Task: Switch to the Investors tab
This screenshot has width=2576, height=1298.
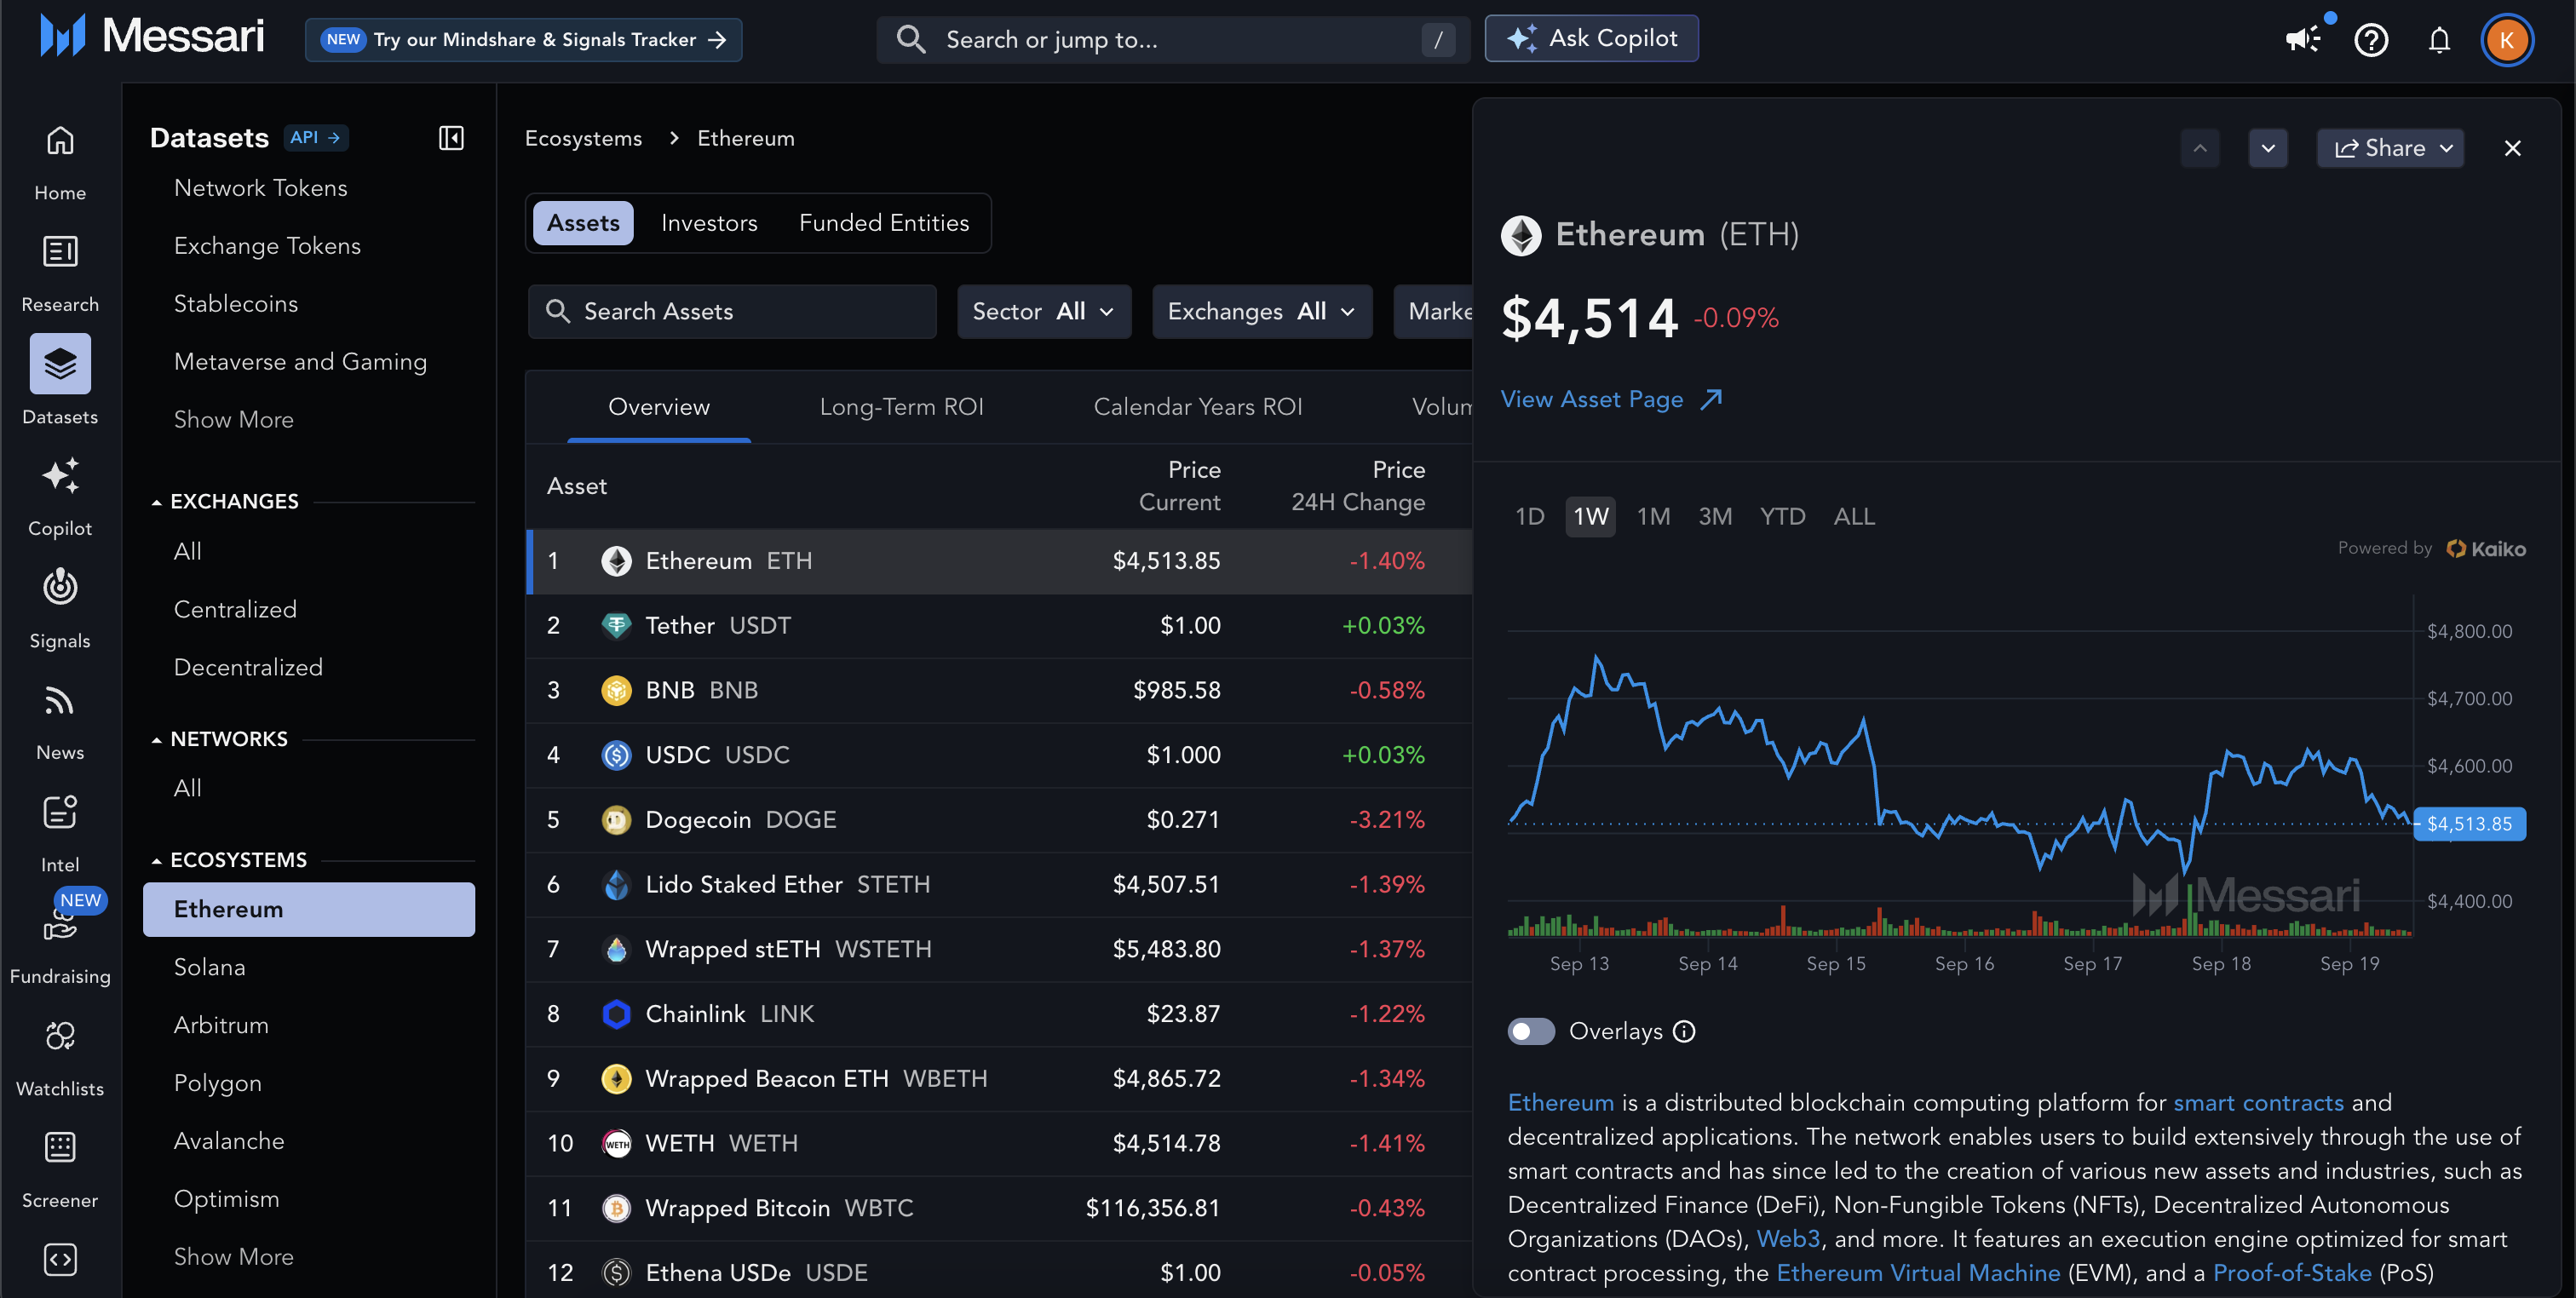Action: [x=709, y=223]
